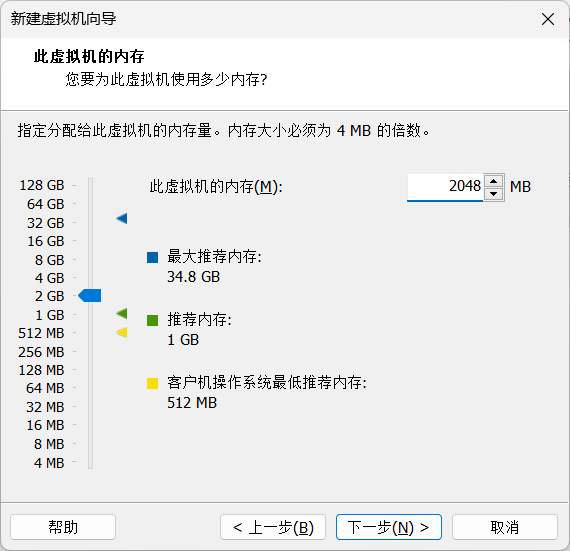Screen dimensions: 570x551
Task: Click the green recommended memory marker arrow
Action: point(122,313)
